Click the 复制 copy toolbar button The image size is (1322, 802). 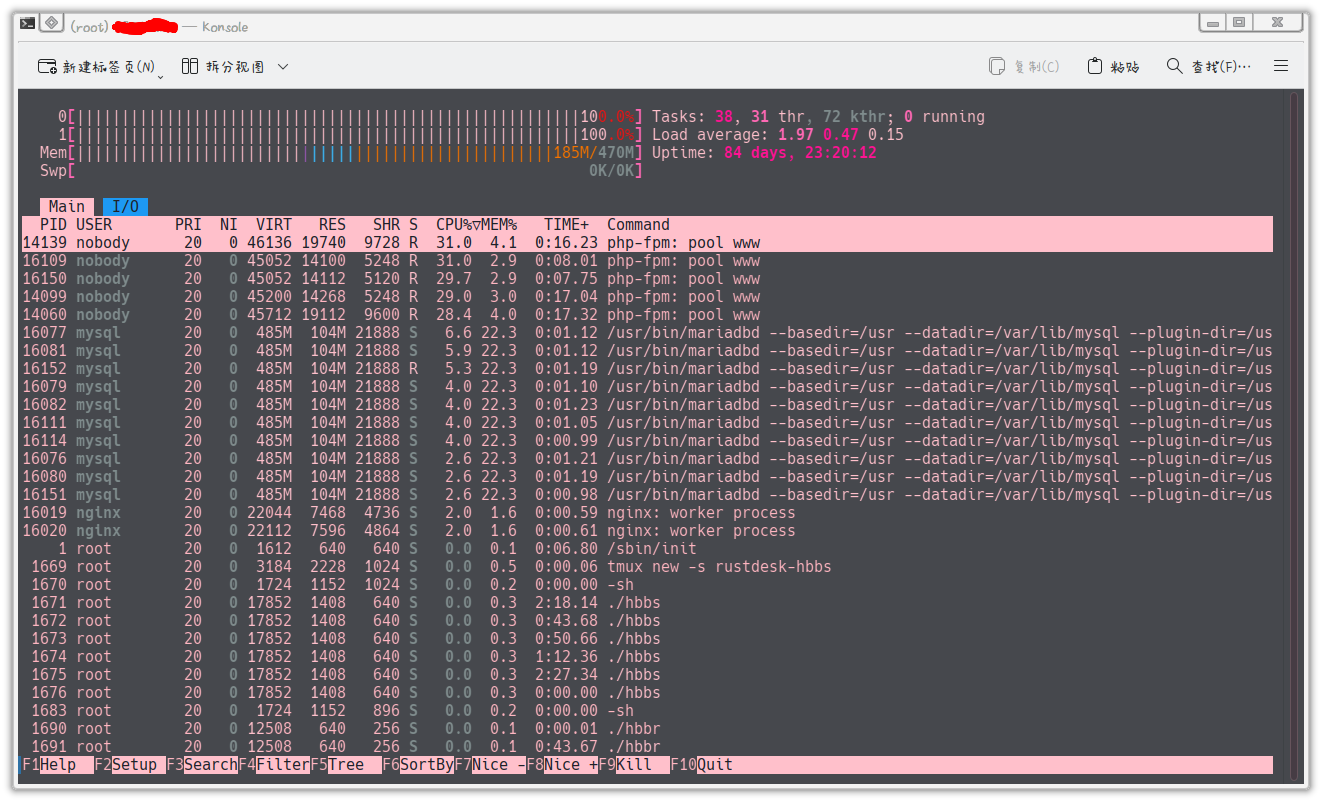1024,66
